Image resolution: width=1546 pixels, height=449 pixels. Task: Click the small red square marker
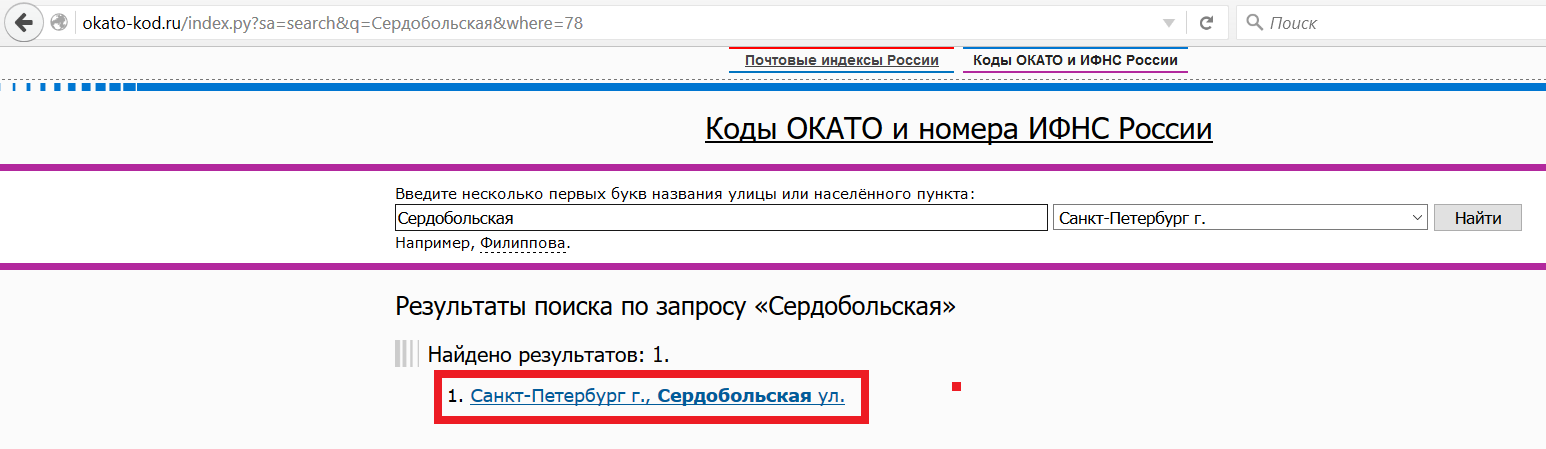956,386
